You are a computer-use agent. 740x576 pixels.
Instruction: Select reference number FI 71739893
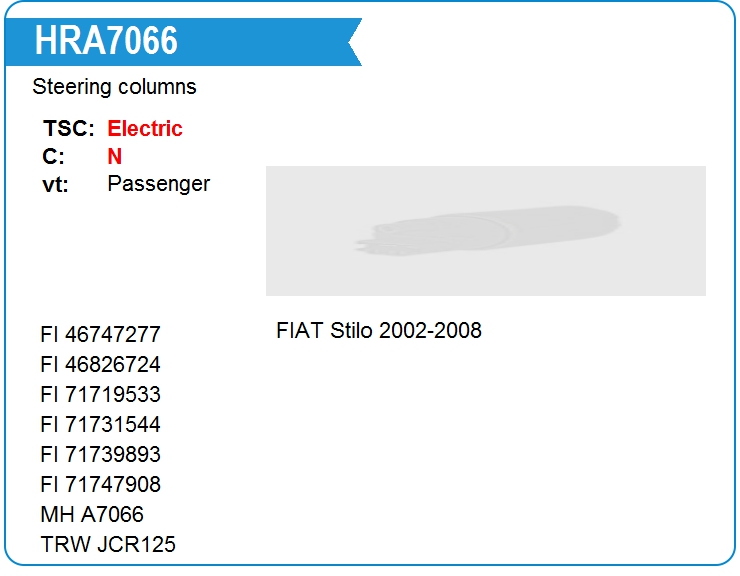[x=101, y=454]
